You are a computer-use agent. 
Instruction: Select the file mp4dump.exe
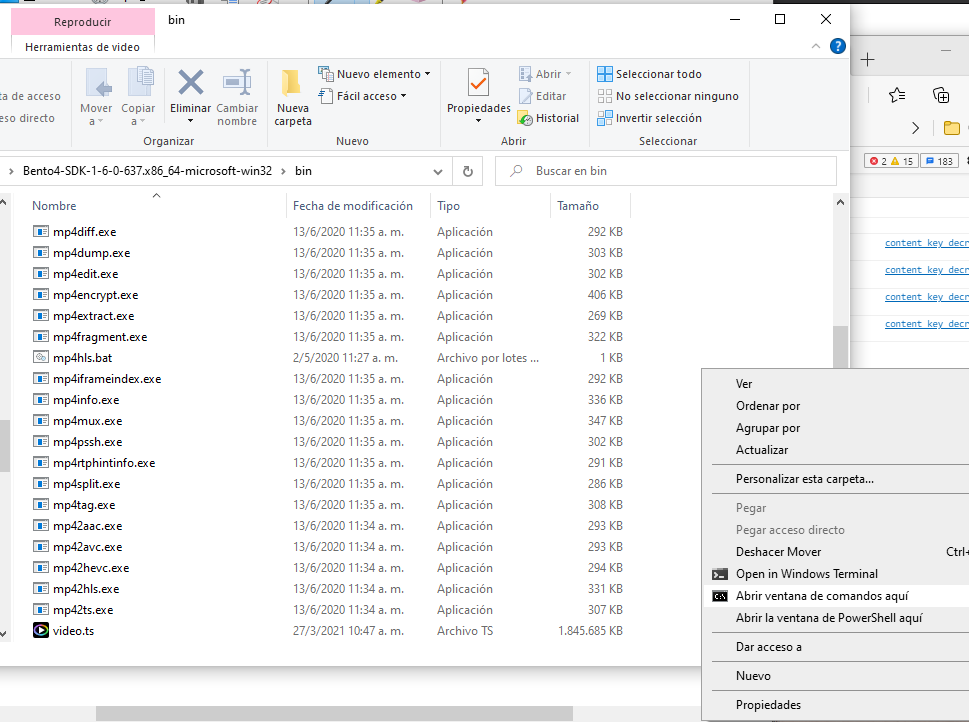click(91, 253)
